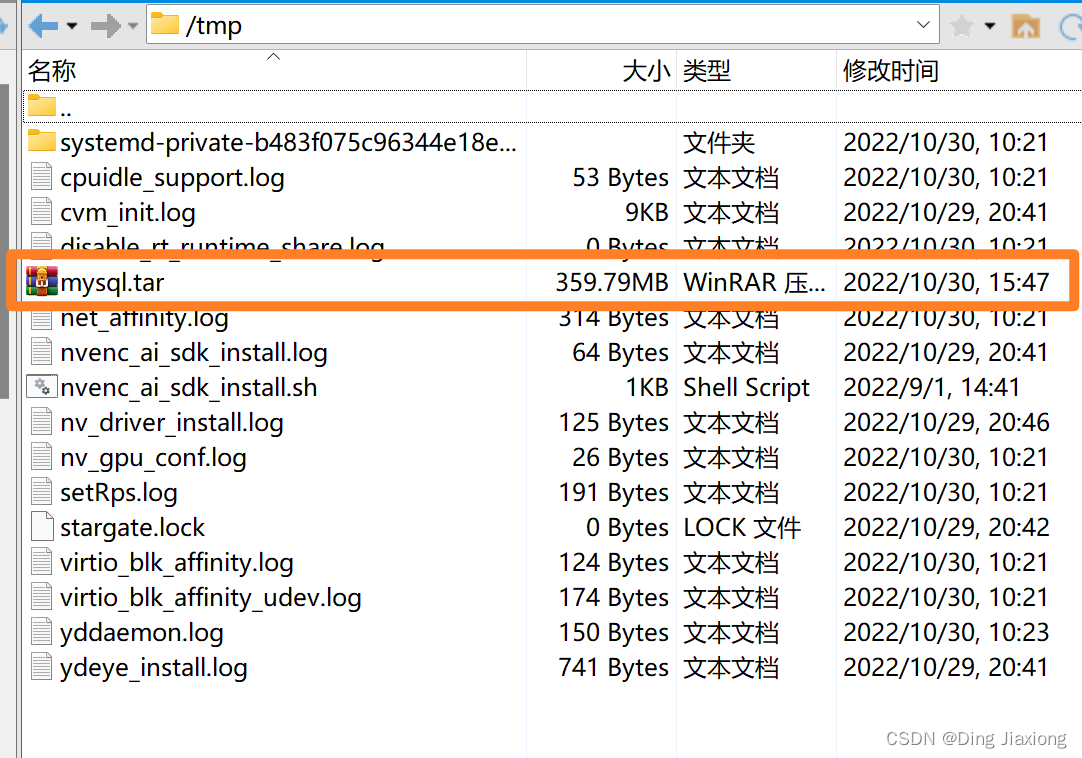The height and width of the screenshot is (758, 1082).
Task: Open the Back history dropdown arrow
Action: point(72,26)
